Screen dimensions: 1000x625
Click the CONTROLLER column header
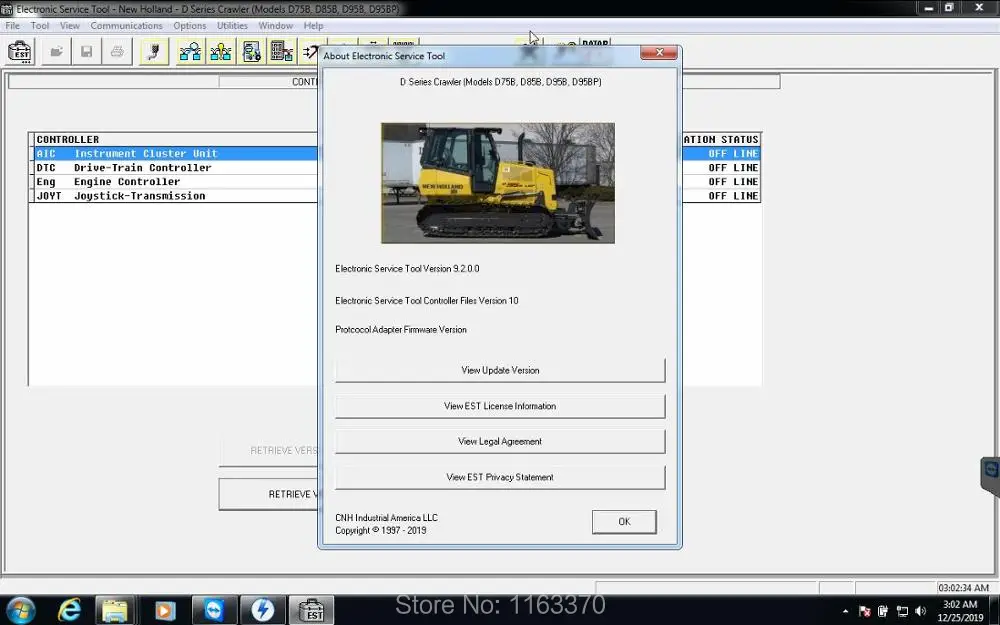(x=68, y=139)
